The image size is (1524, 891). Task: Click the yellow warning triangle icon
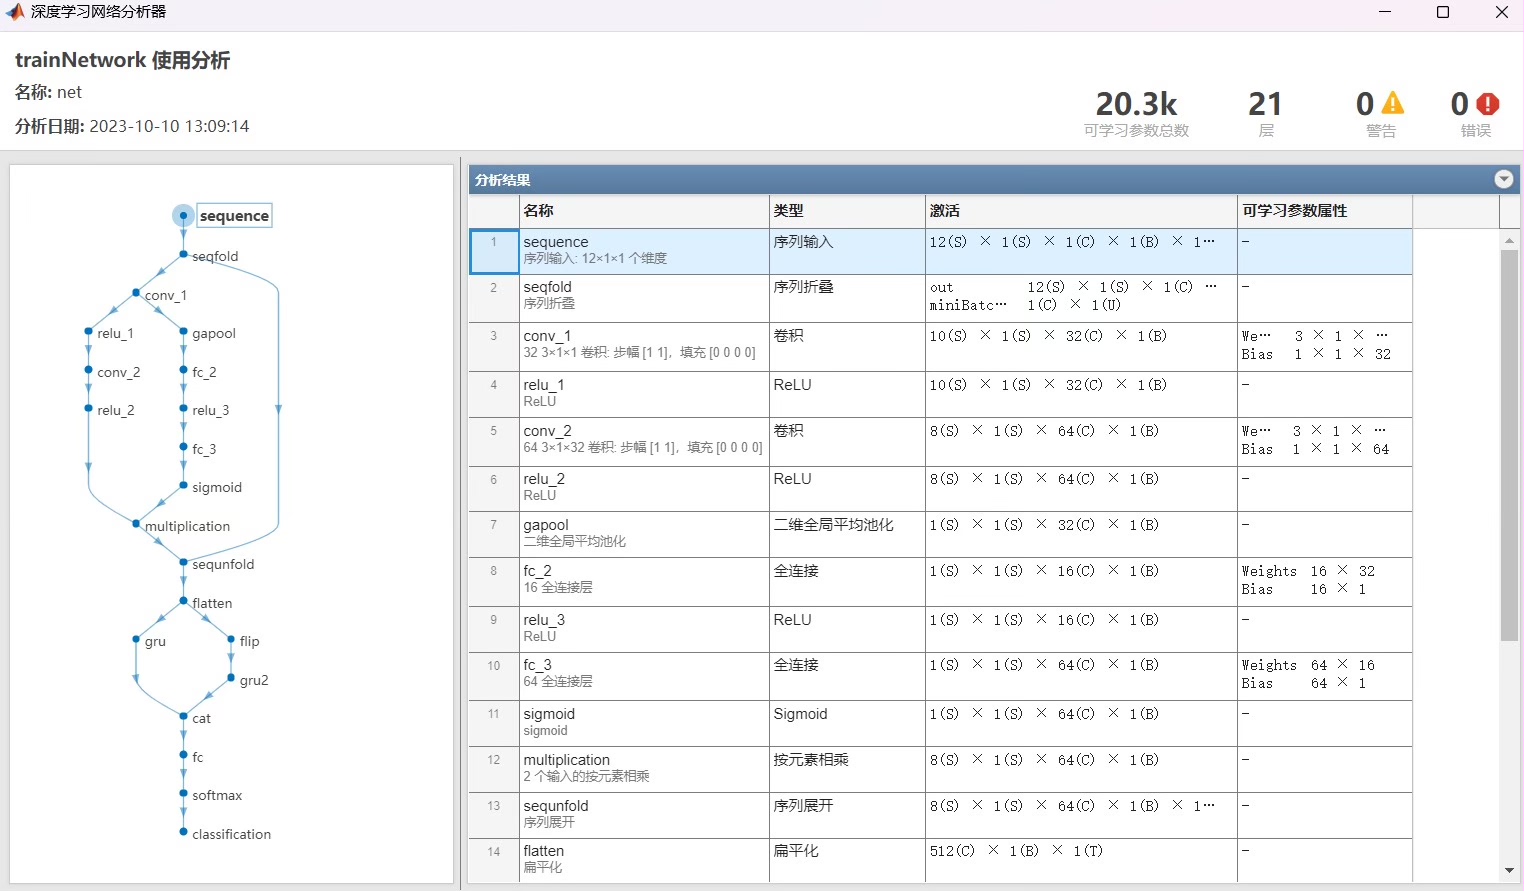click(1393, 103)
